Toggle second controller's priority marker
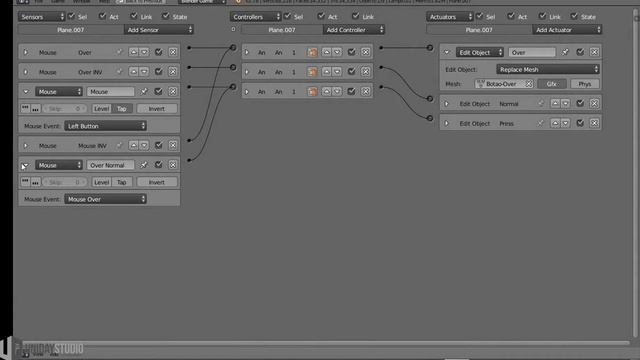Viewport: 640px width, 360px height. [x=312, y=72]
